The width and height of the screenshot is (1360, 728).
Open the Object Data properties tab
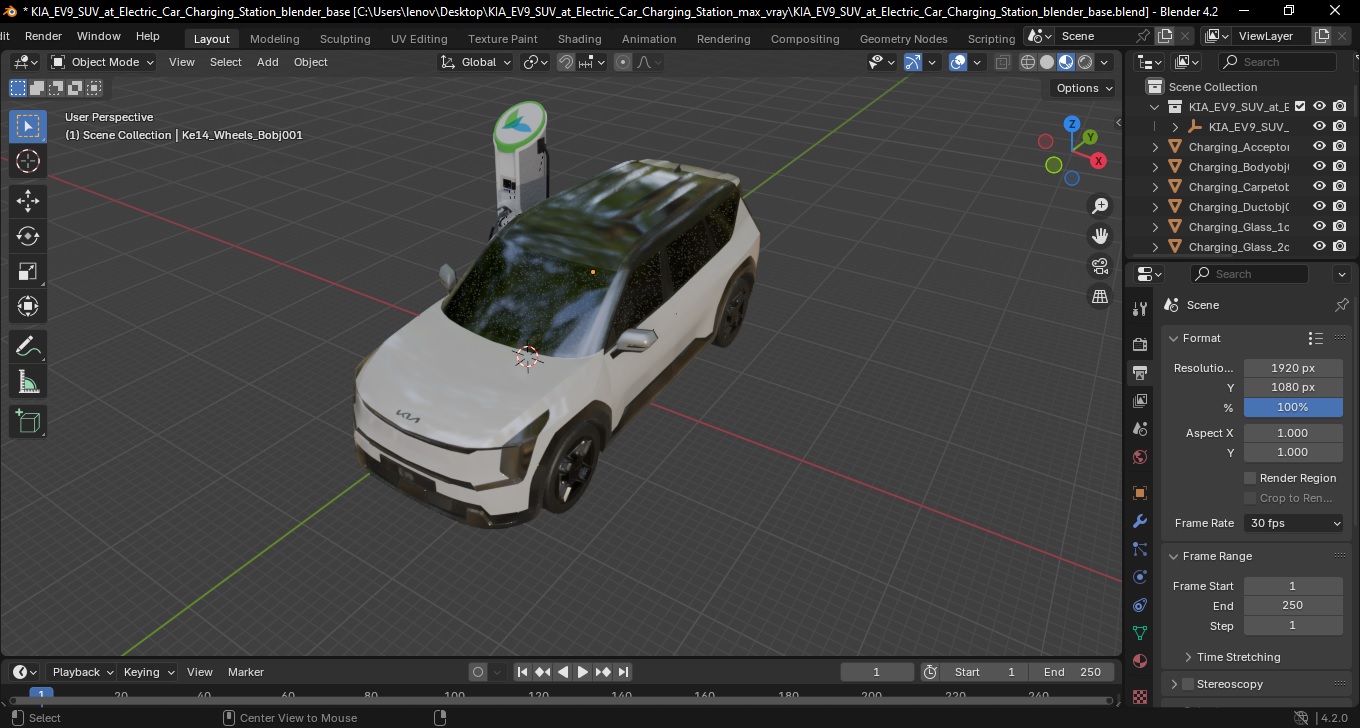pyautogui.click(x=1139, y=633)
